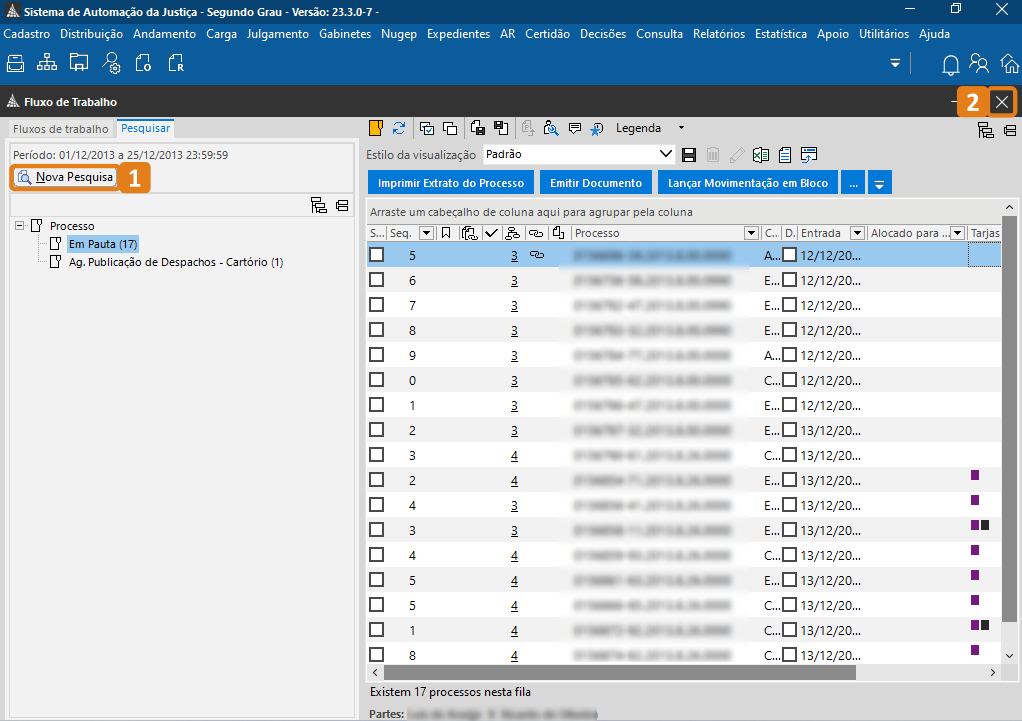Select checkbox of first highlighted row
The height and width of the screenshot is (721, 1022).
tap(377, 254)
